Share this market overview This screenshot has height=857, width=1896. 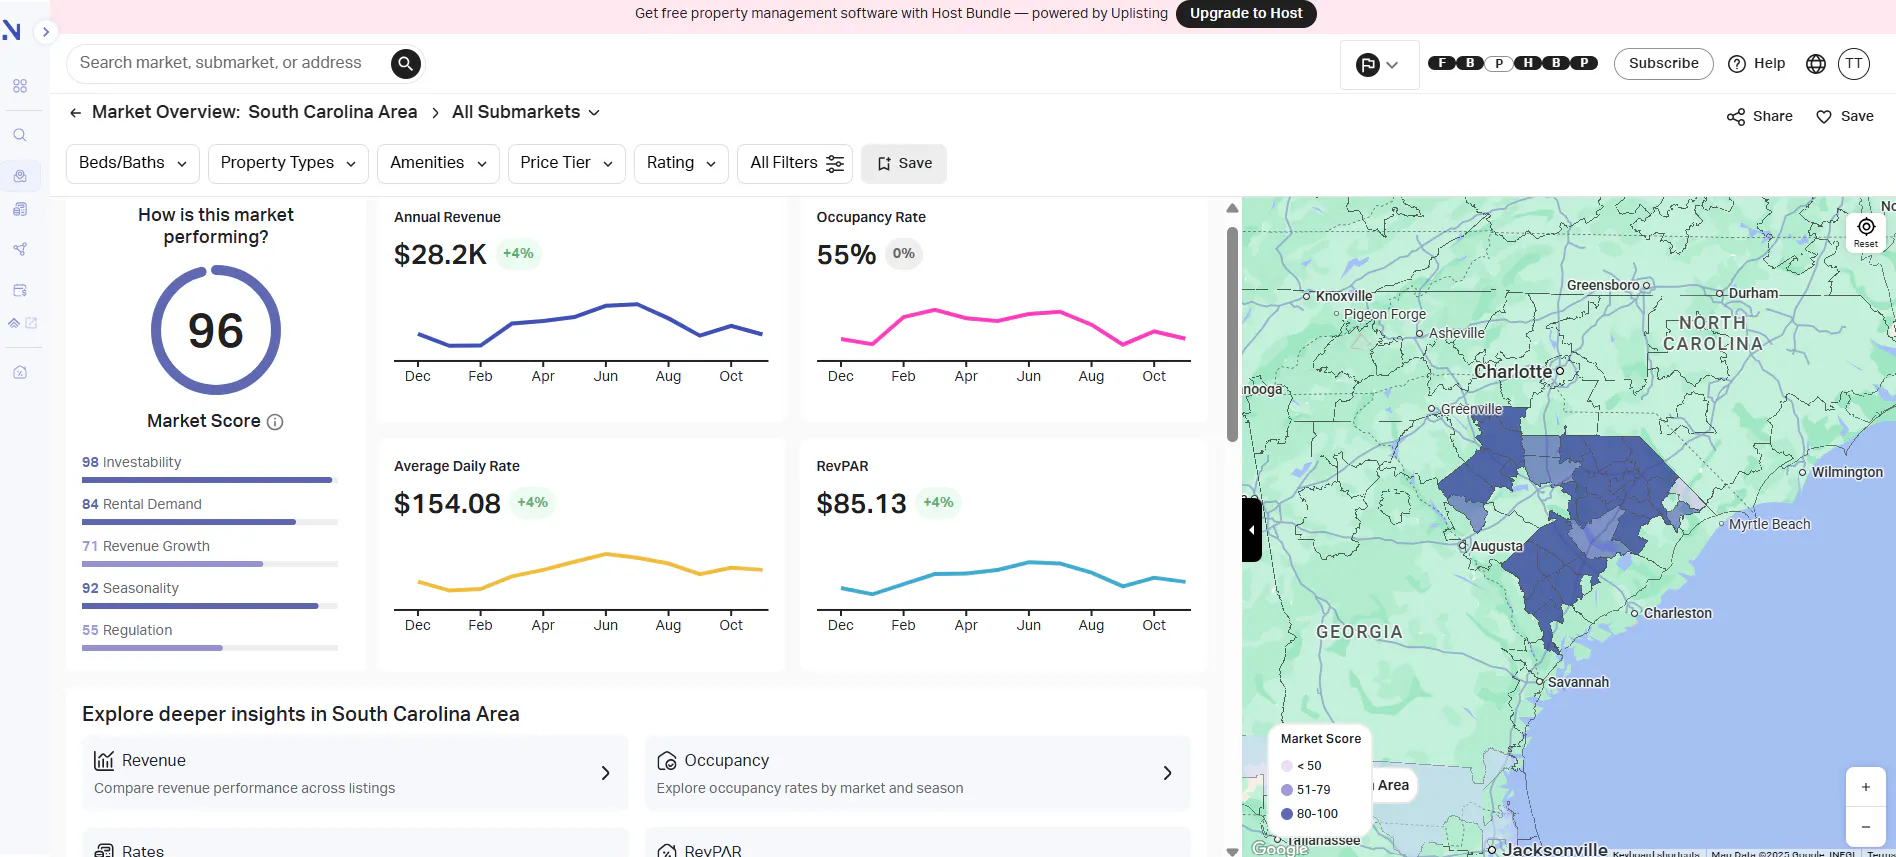coord(1760,116)
